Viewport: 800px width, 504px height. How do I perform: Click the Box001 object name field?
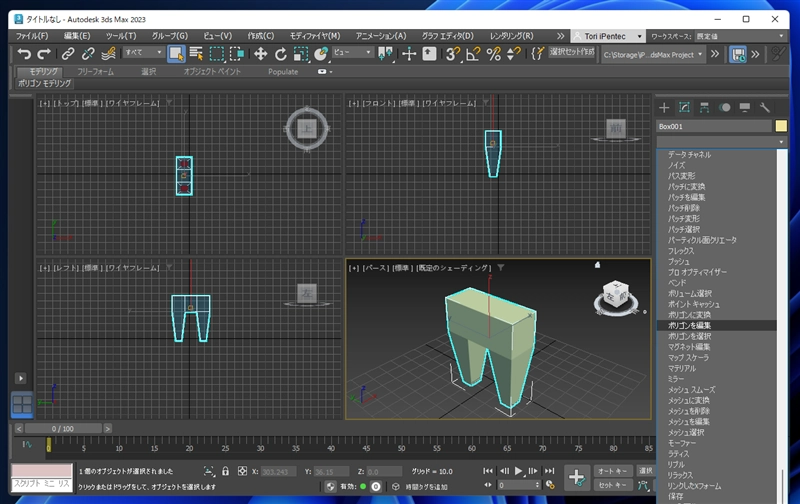714,127
